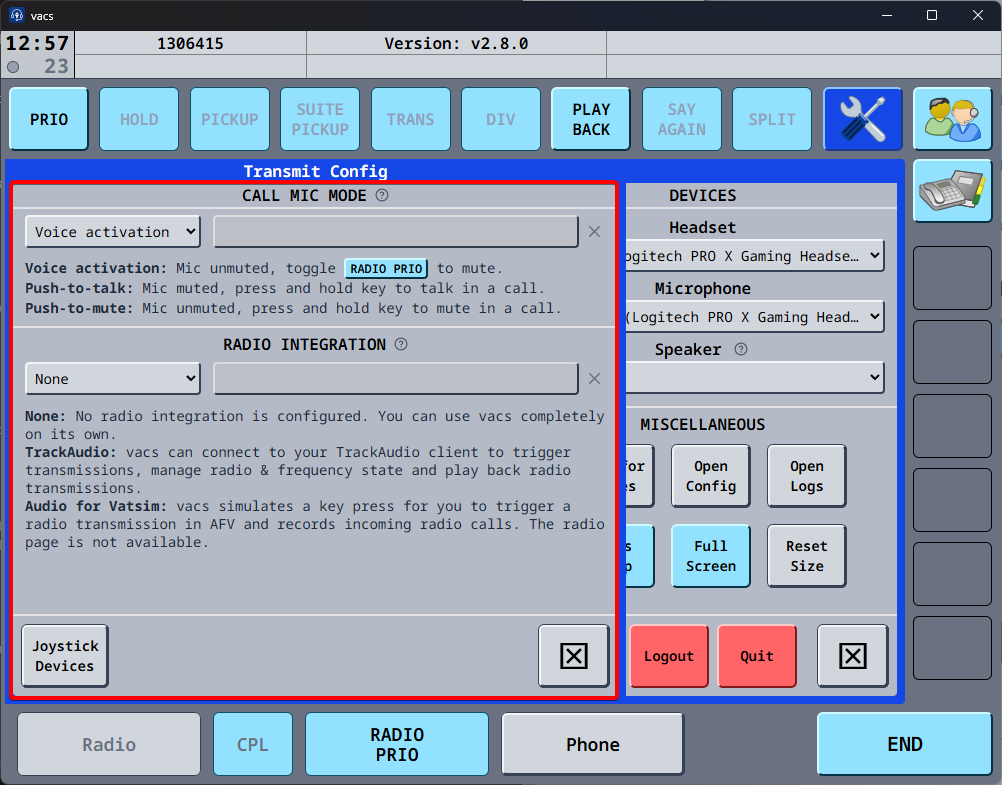The image size is (1002, 785).
Task: Toggle the HOLD function
Action: [x=139, y=119]
